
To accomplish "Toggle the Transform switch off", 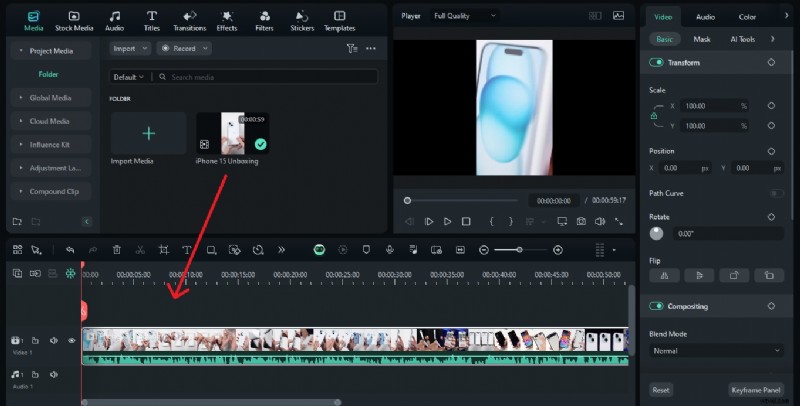I will tap(657, 63).
